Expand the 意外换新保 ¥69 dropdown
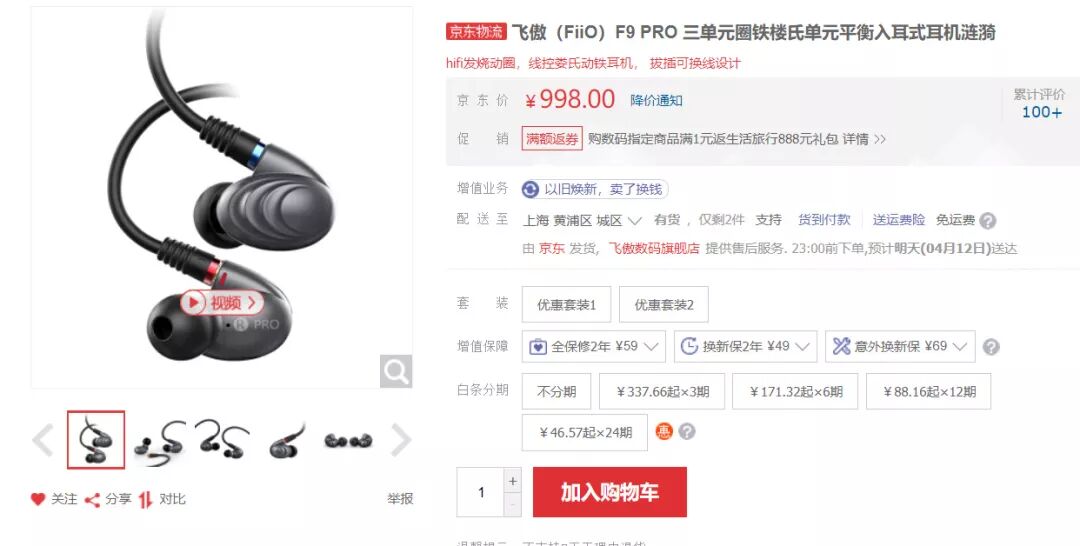 (900, 346)
